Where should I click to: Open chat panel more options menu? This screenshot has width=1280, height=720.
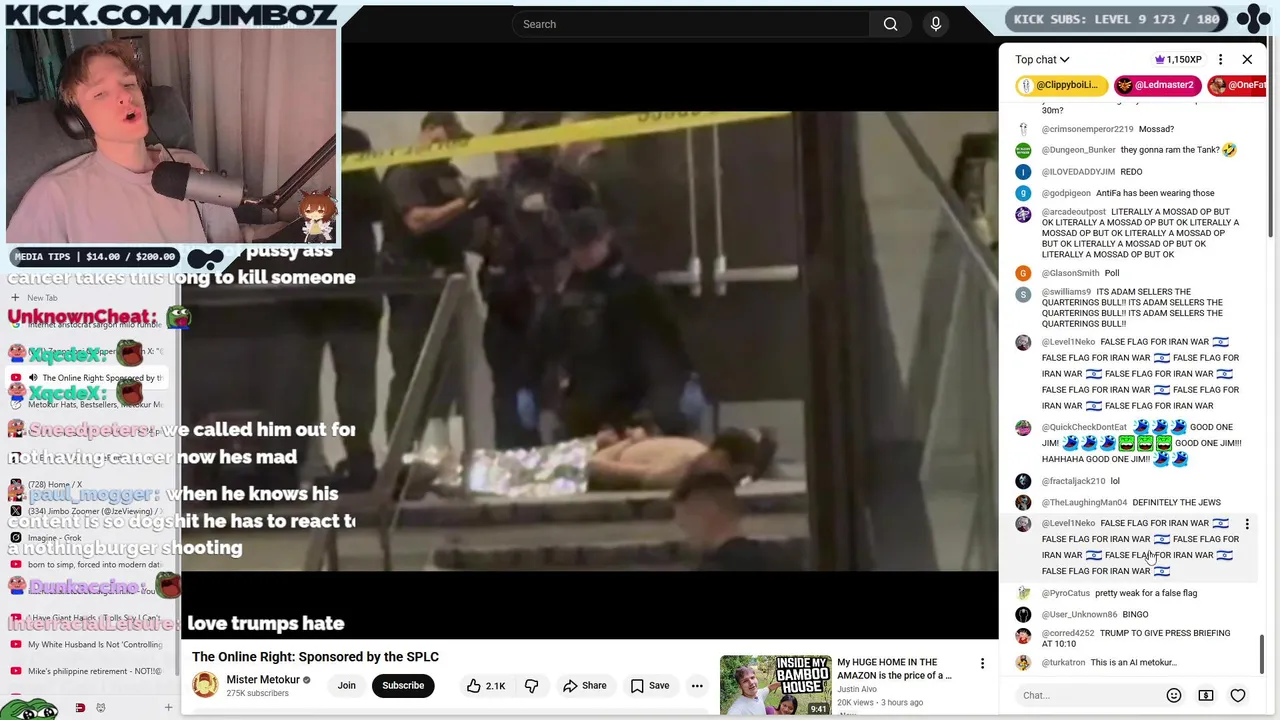(x=1220, y=59)
